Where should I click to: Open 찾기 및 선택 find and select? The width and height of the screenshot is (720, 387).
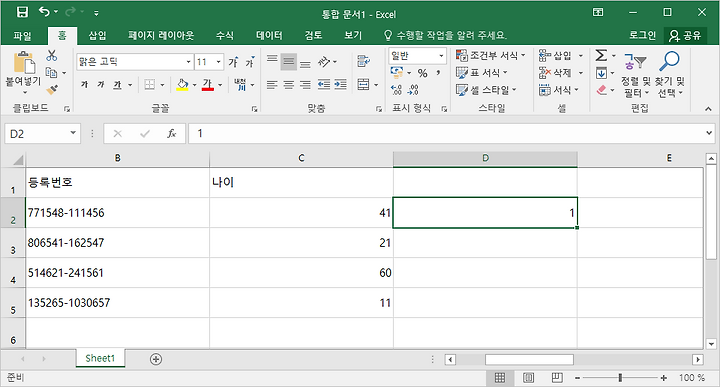tap(669, 74)
